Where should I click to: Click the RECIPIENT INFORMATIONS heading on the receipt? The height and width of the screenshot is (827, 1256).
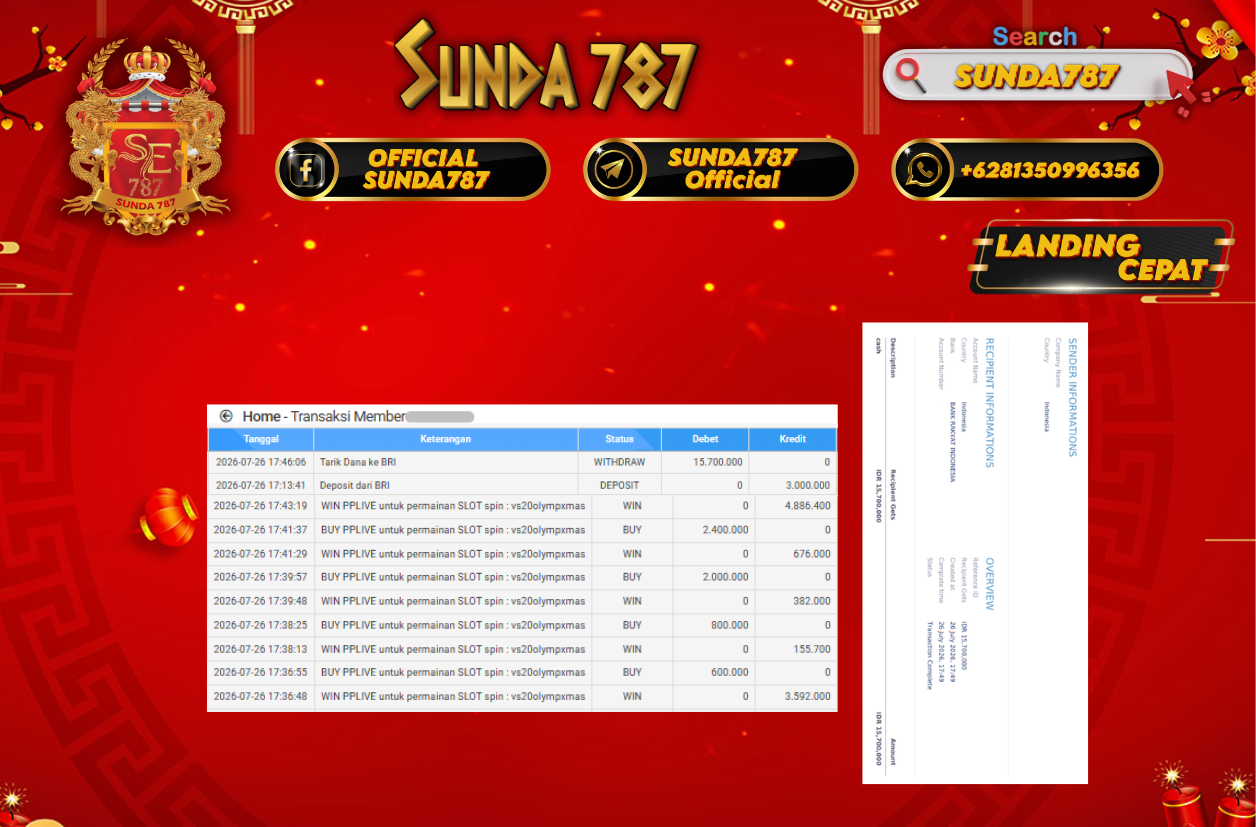point(989,403)
